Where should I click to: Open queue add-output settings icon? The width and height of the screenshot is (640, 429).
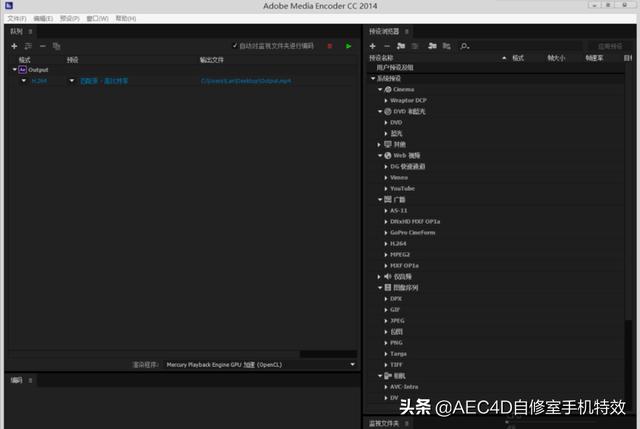pyautogui.click(x=28, y=46)
